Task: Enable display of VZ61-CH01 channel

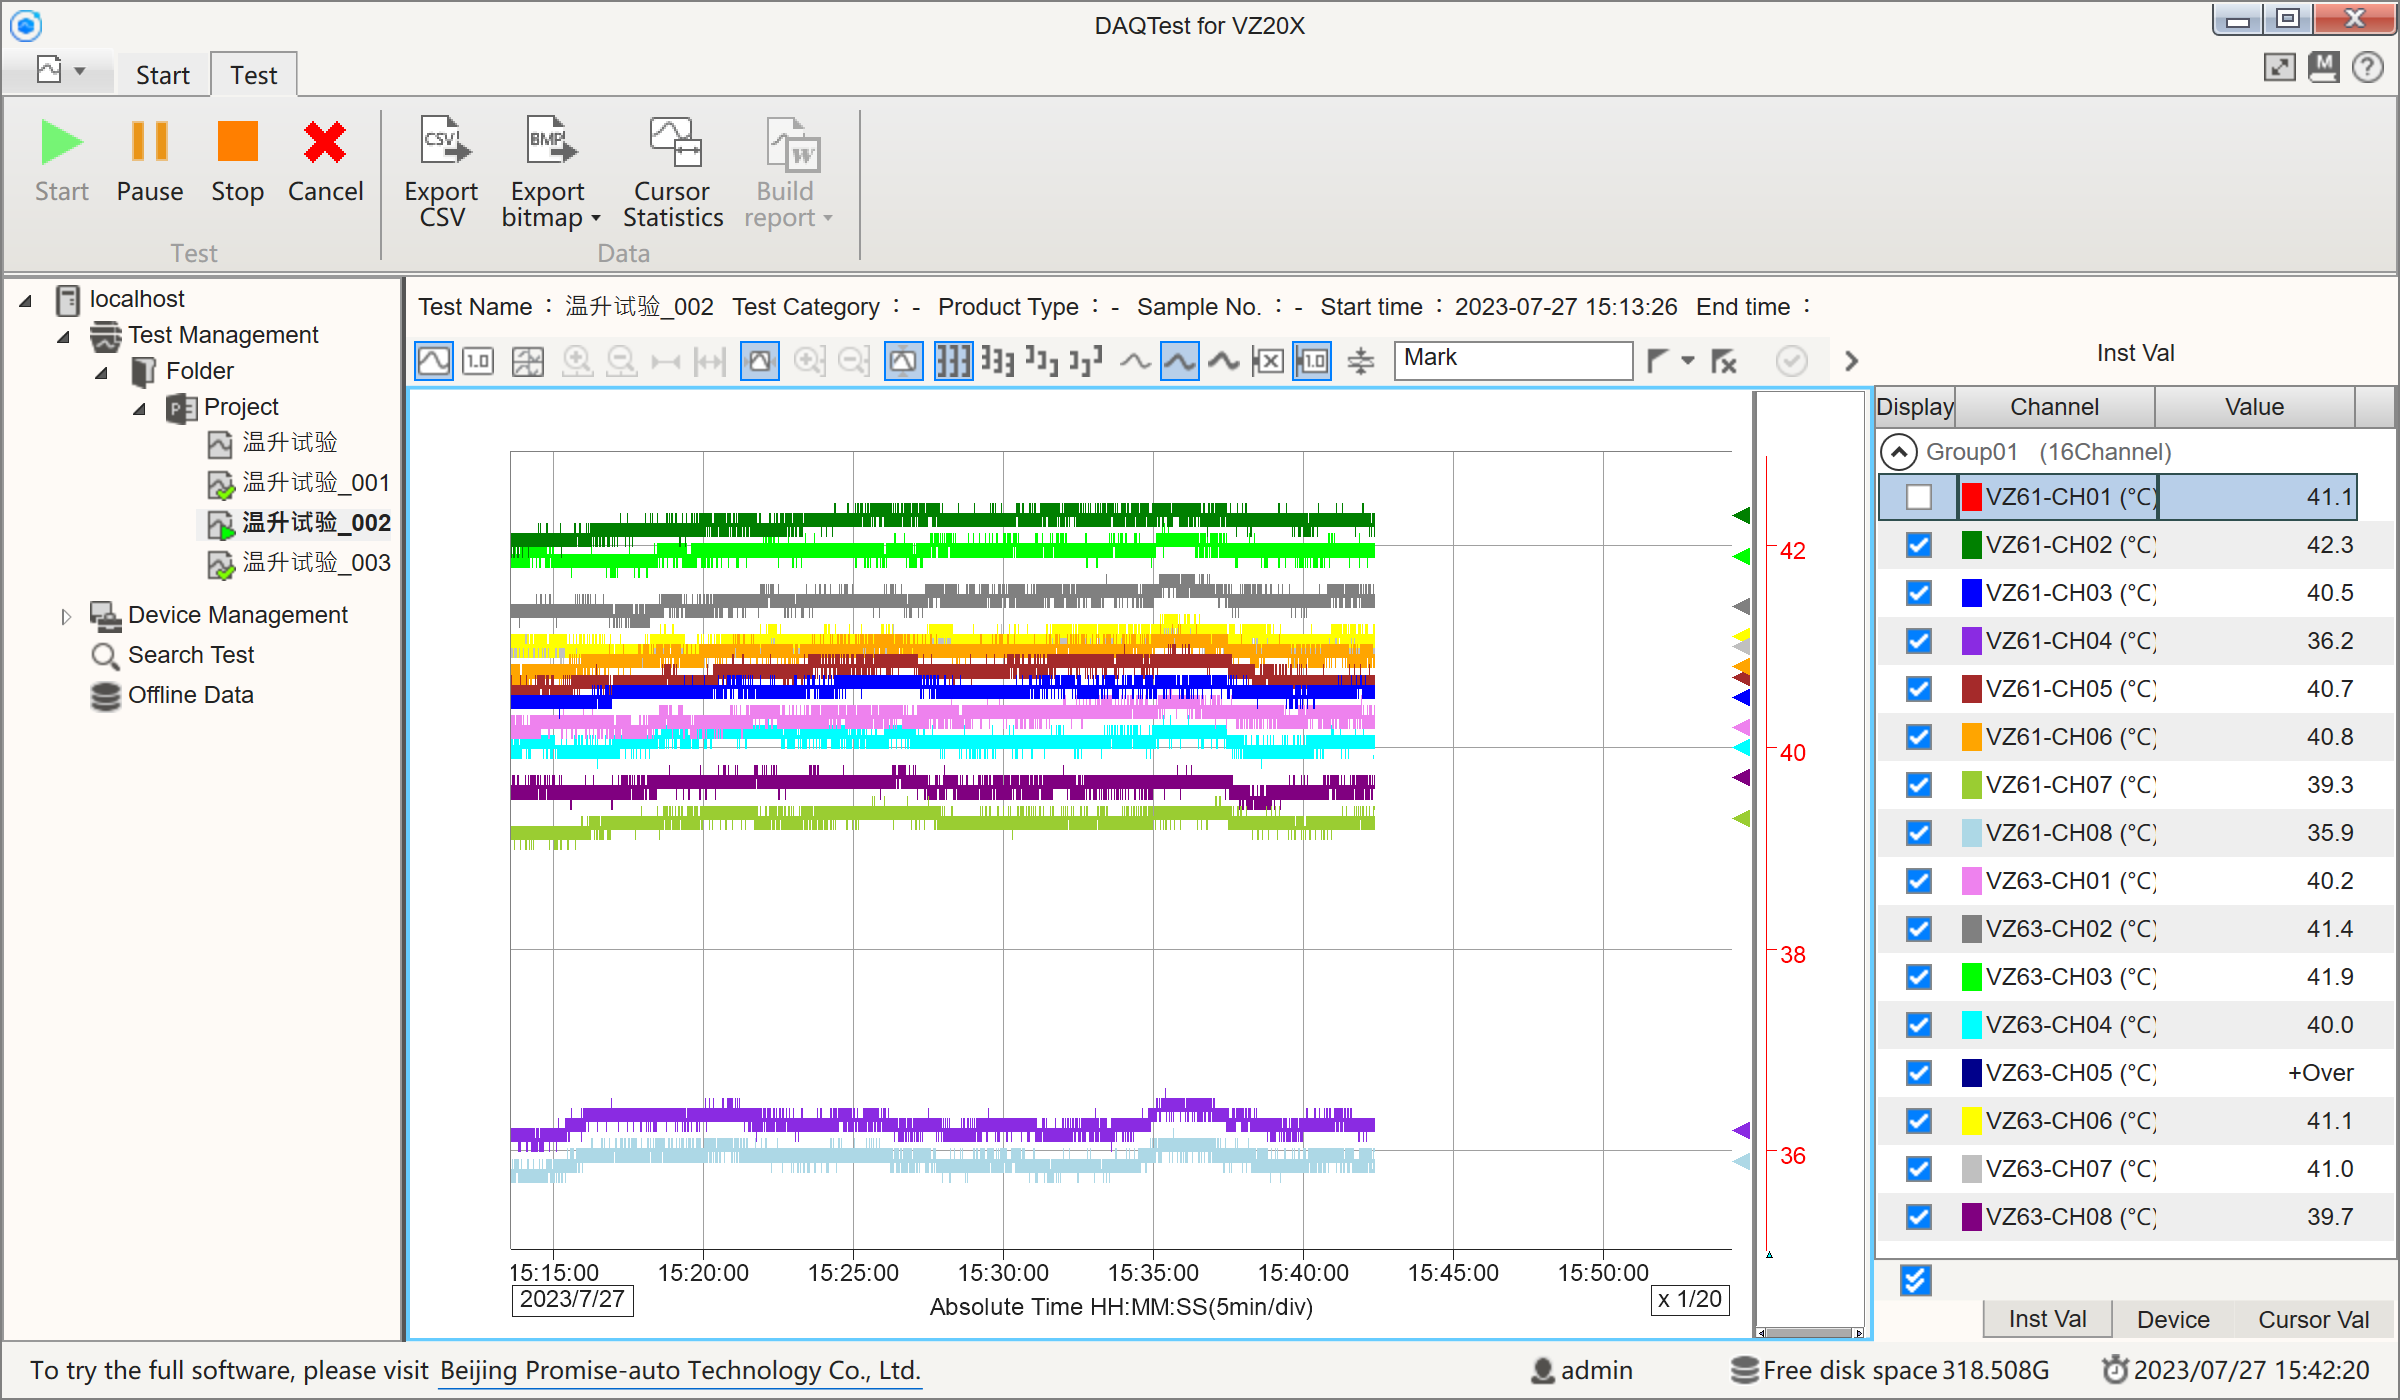Action: click(x=1918, y=497)
